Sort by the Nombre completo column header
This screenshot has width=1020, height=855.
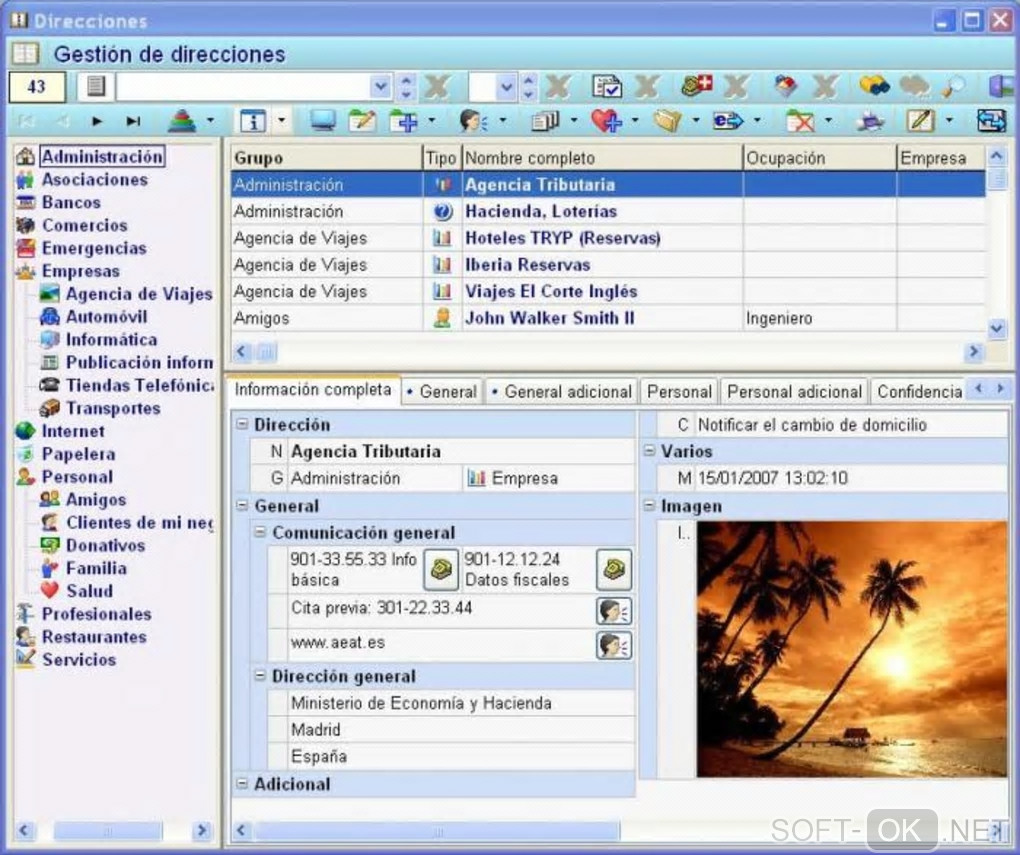(602, 158)
